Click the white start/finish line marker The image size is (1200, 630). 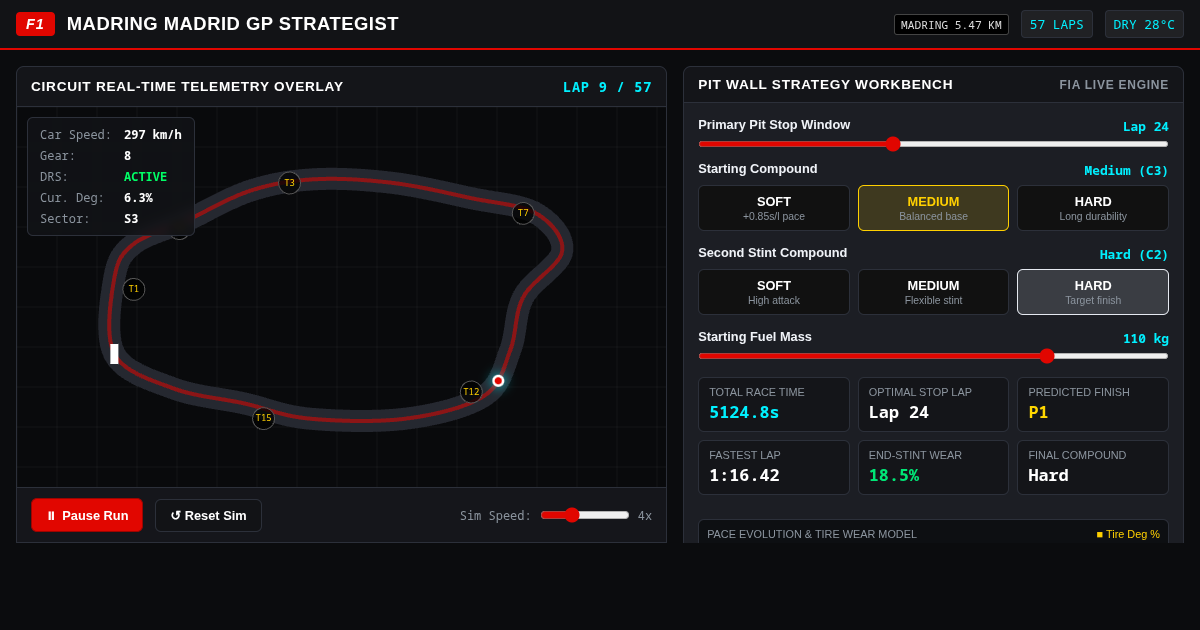click(x=114, y=354)
